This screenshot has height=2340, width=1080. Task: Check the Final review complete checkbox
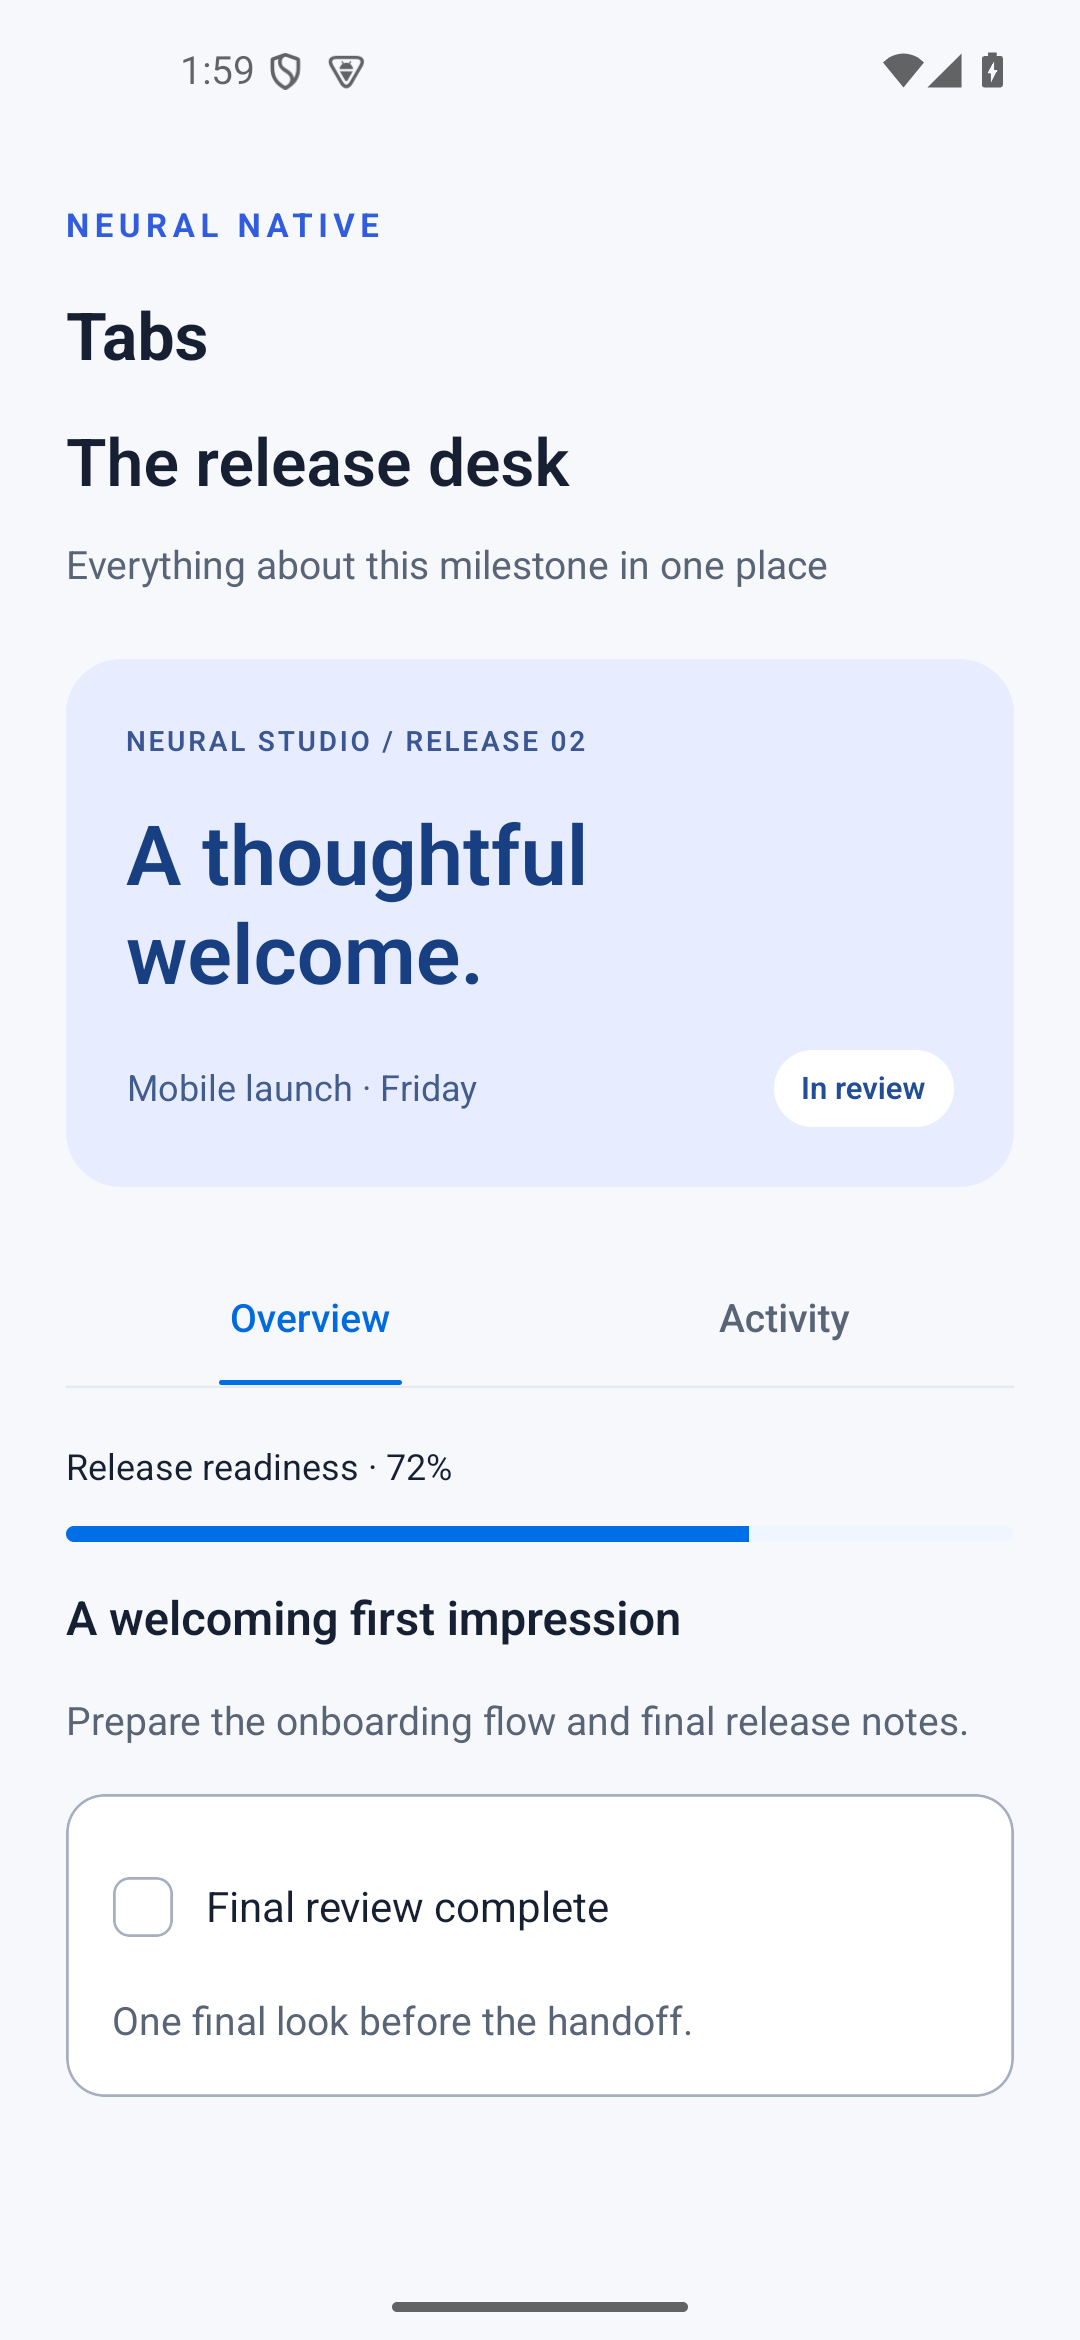pyautogui.click(x=143, y=1907)
